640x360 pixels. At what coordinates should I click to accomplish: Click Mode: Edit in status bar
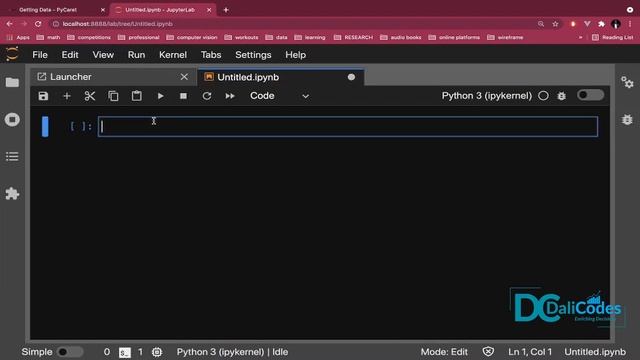coord(444,352)
